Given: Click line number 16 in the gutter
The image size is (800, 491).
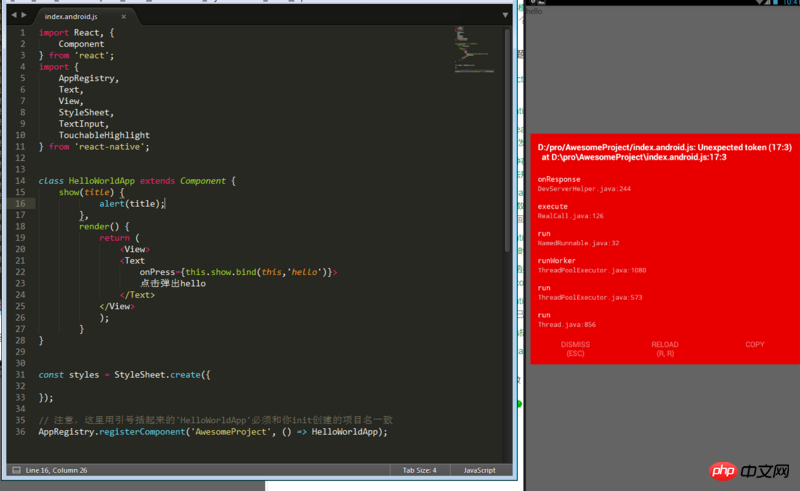Looking at the screenshot, I should click(21, 203).
